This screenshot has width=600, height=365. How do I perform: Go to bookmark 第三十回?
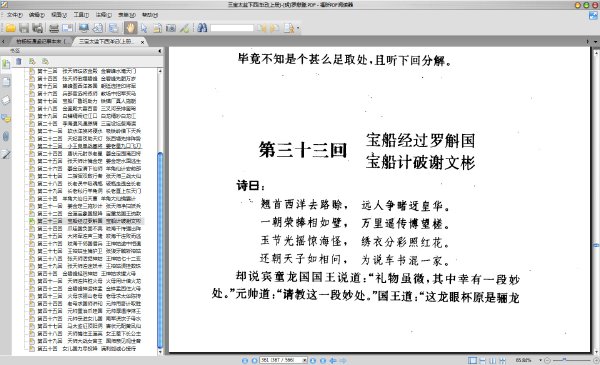(85, 199)
